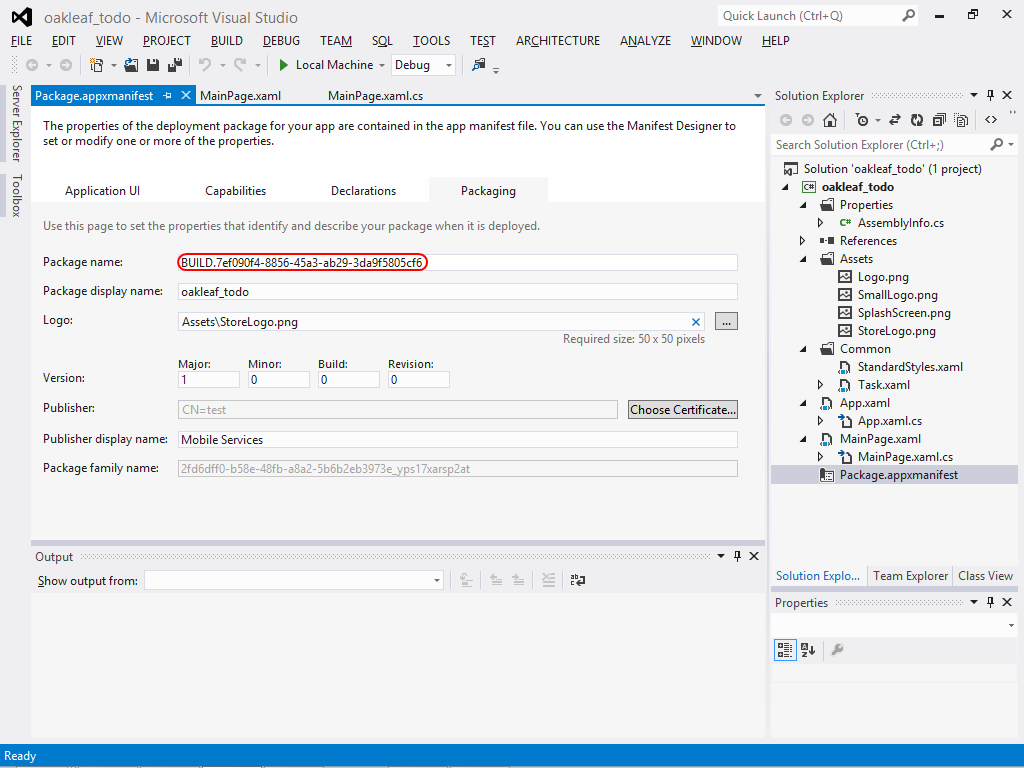Click the Show All Files icon
The image size is (1024, 768).
[961, 120]
